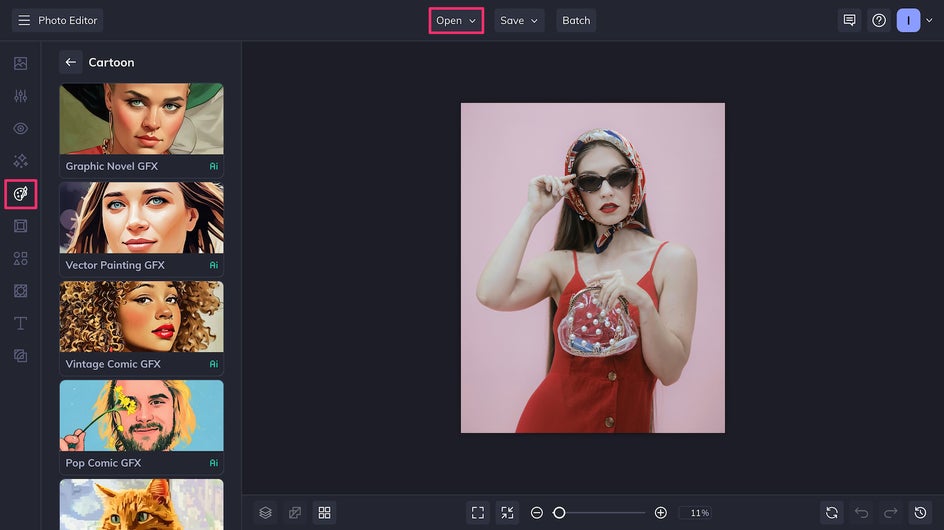Open the Textures sidebar tool

[20, 356]
